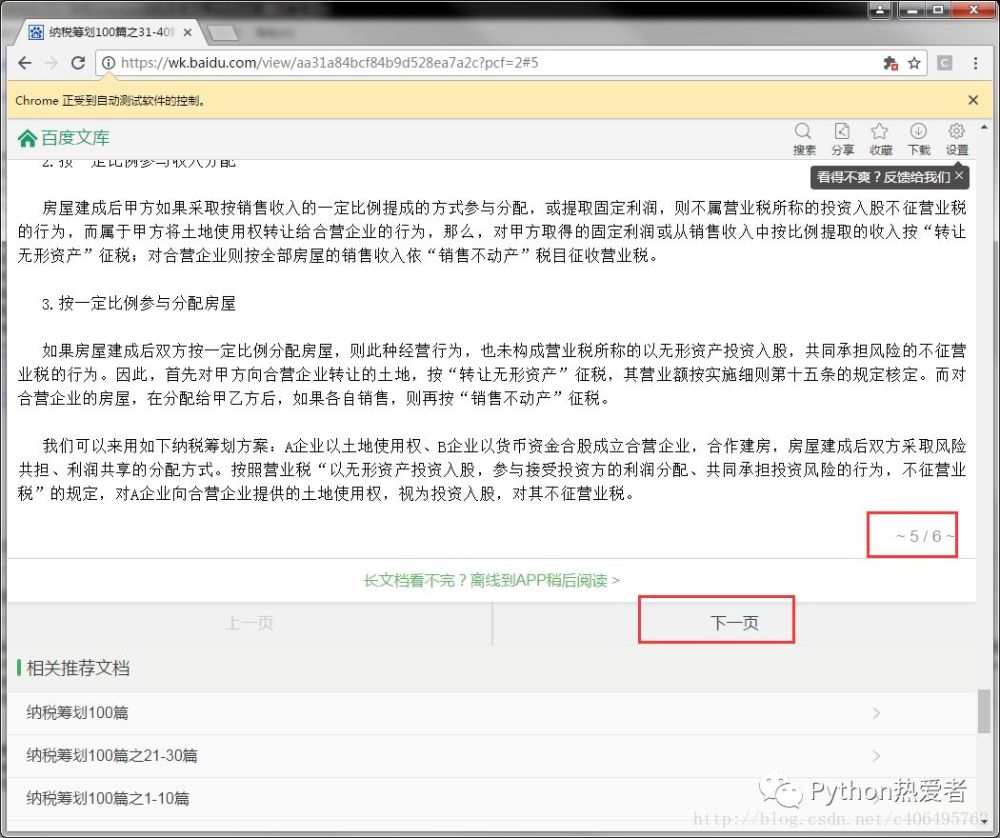The width and height of the screenshot is (1000, 838).
Task: Click chevron on 纳税筹划100篇之21-30篇 row
Action: (x=876, y=755)
